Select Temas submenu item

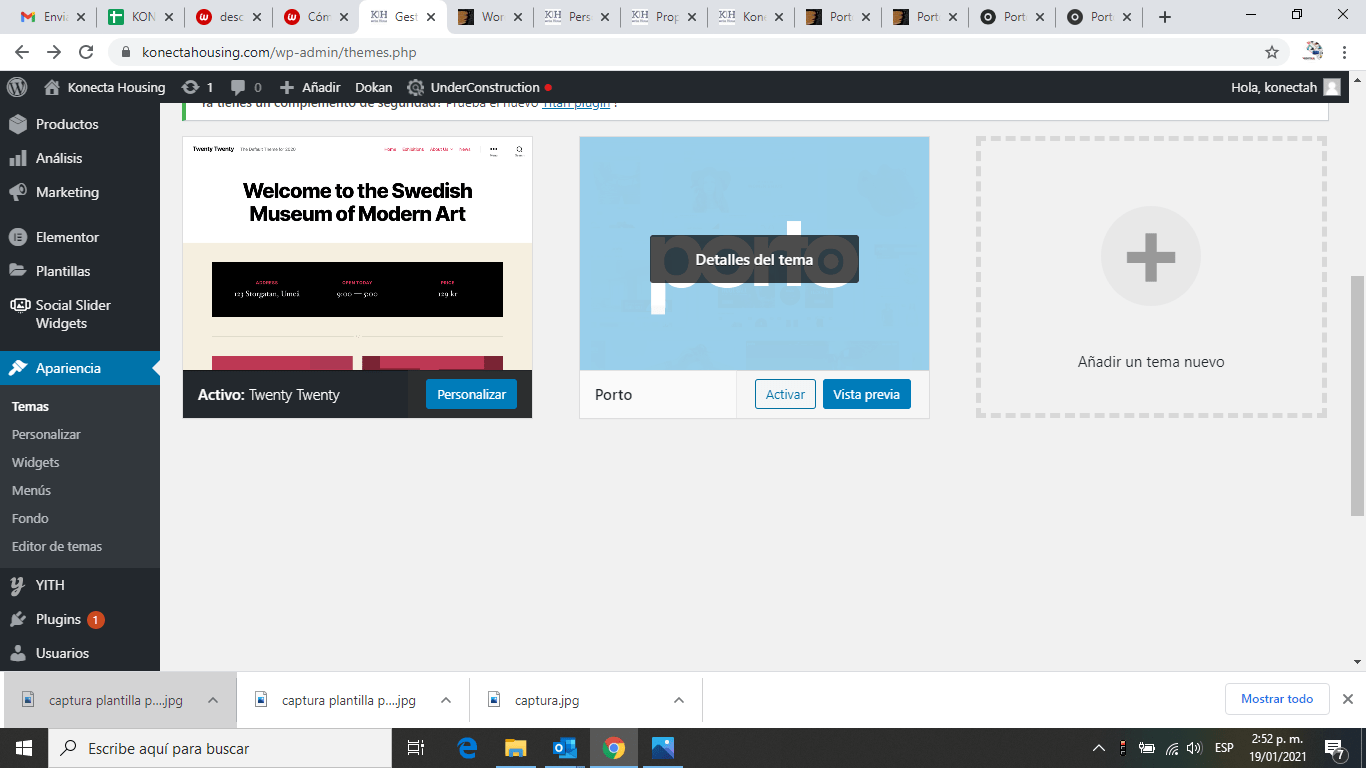coord(30,407)
